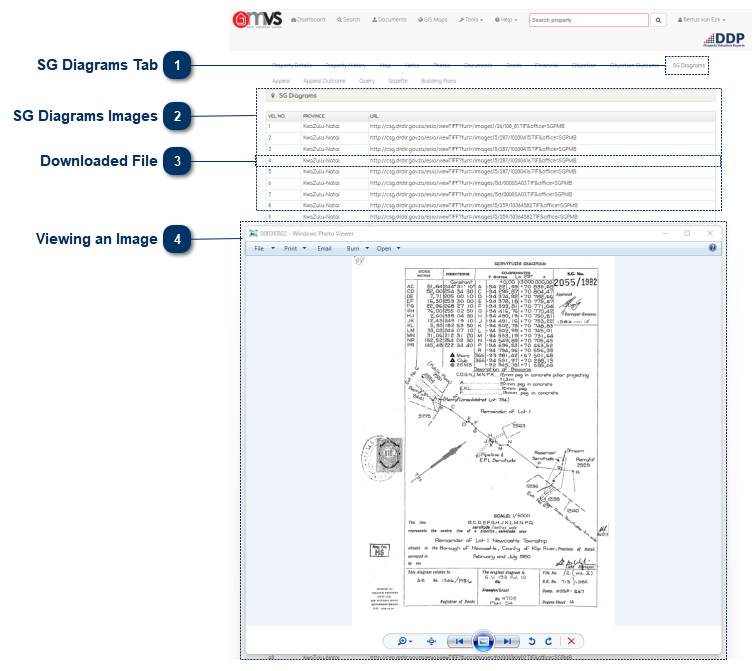Open the Deeds tab
Viewport: 755px width, 671px height.
click(x=514, y=65)
